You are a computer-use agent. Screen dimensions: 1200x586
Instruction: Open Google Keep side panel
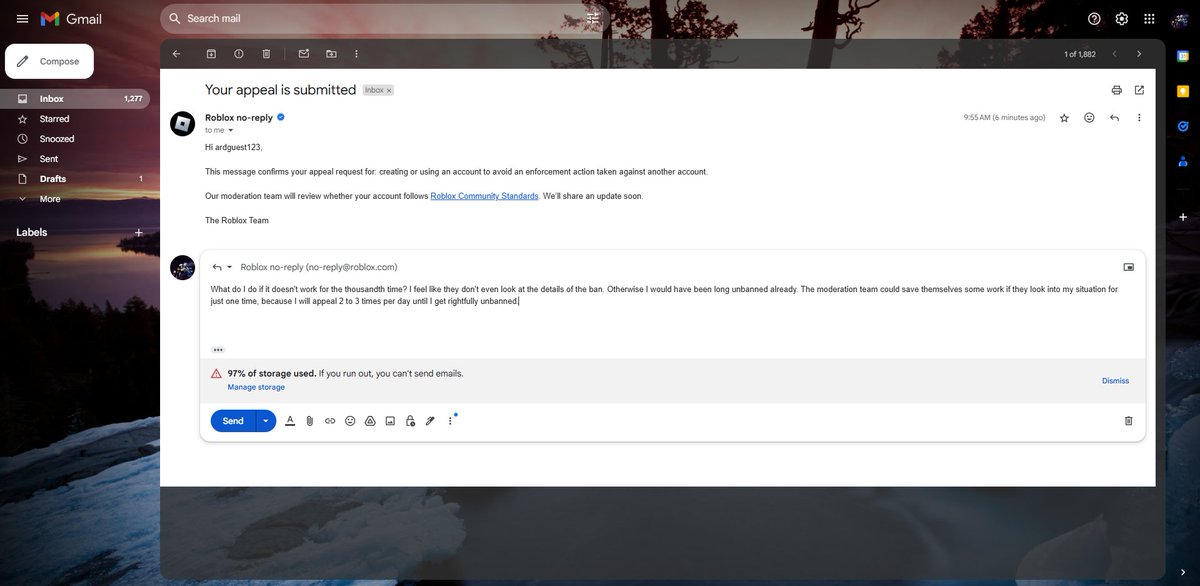1182,91
